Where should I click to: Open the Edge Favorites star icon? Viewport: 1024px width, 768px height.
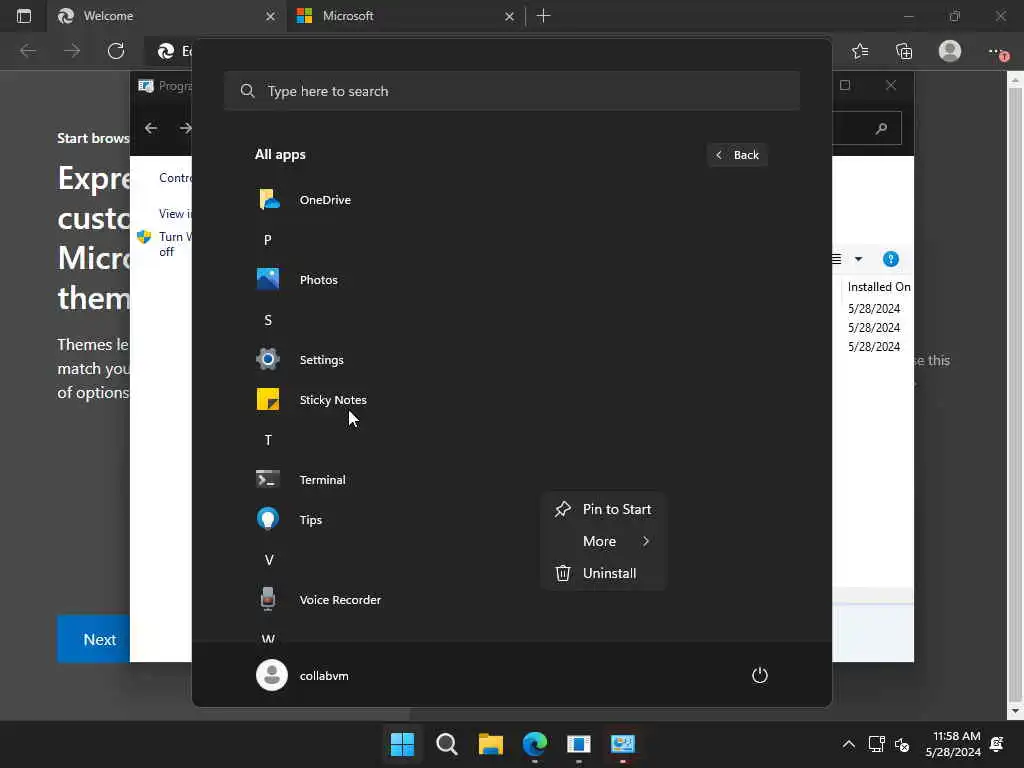(x=860, y=51)
